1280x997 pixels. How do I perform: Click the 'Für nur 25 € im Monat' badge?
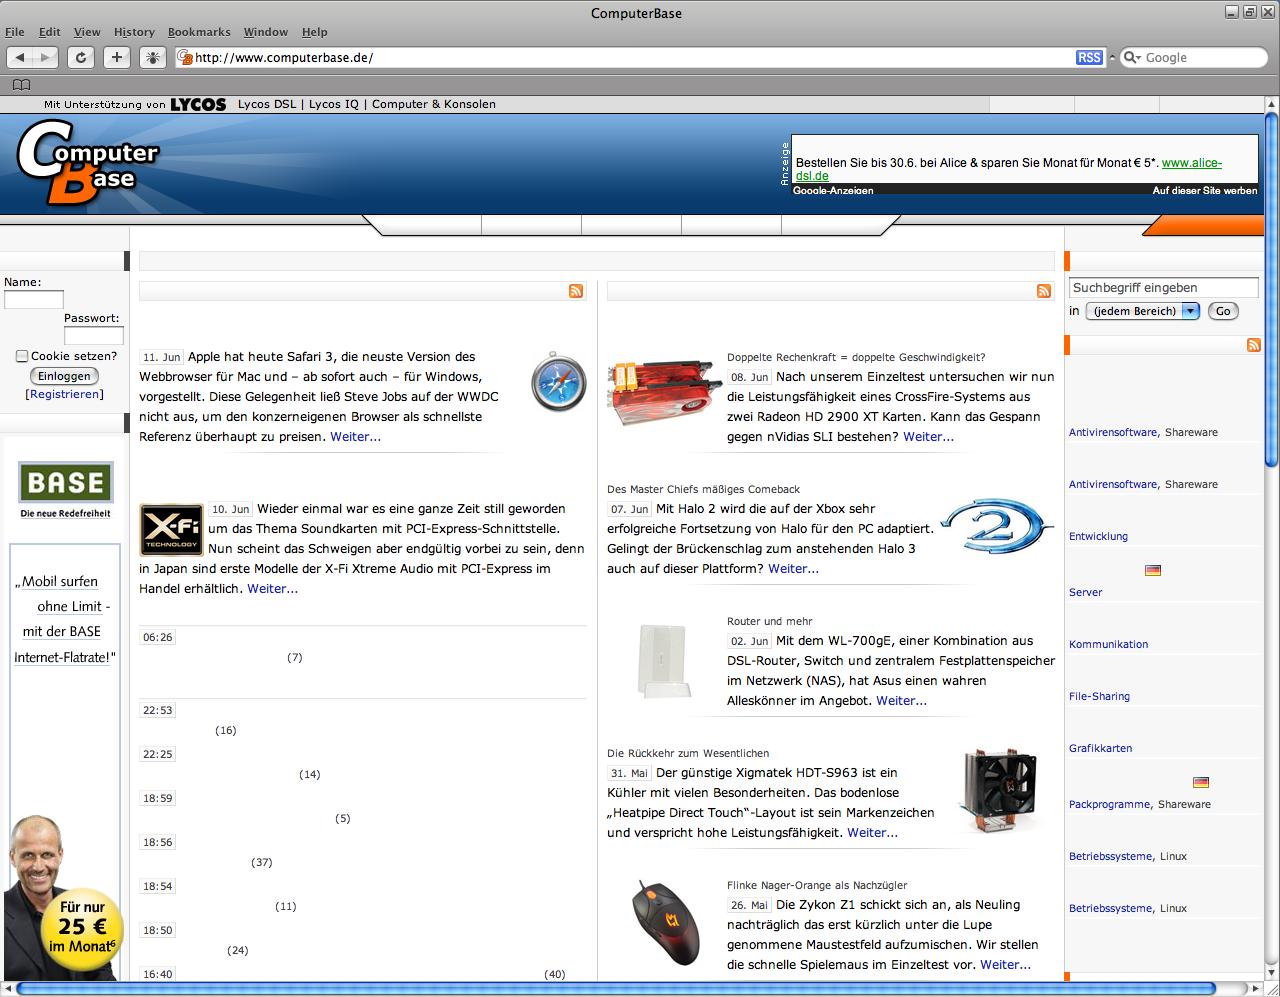(x=82, y=927)
